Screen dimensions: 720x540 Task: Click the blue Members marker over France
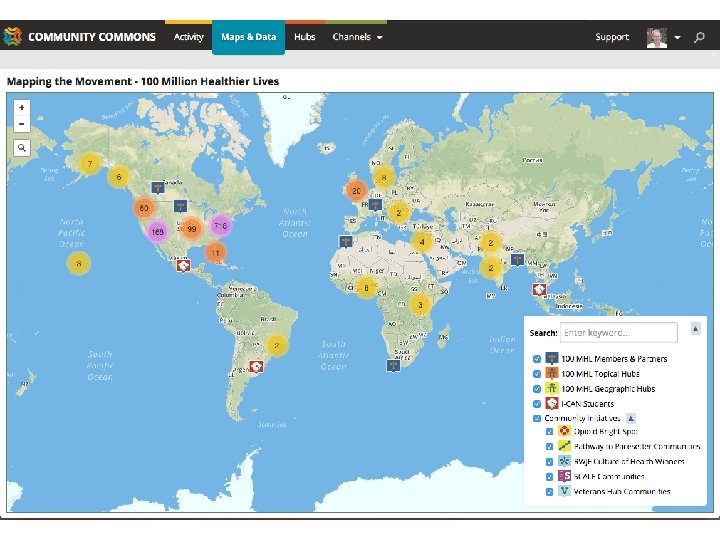[376, 205]
